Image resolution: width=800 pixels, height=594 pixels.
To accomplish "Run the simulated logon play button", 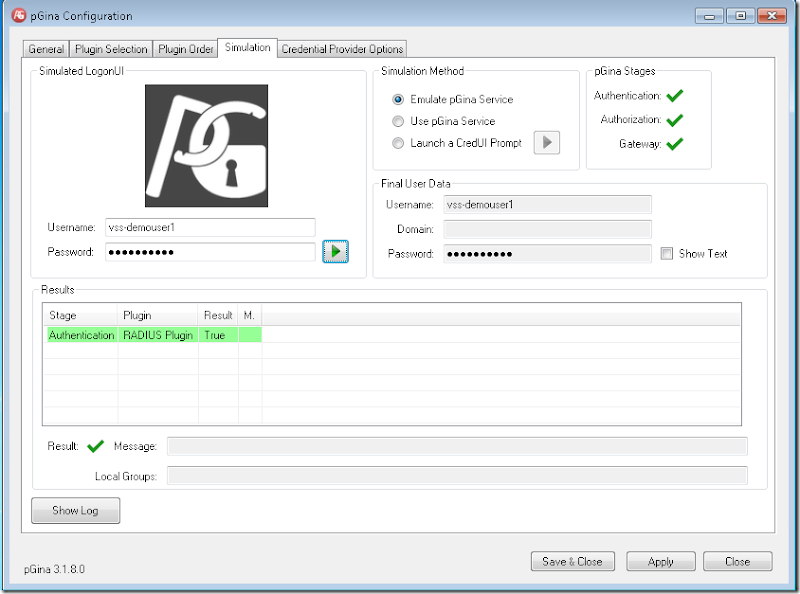I will click(x=335, y=252).
